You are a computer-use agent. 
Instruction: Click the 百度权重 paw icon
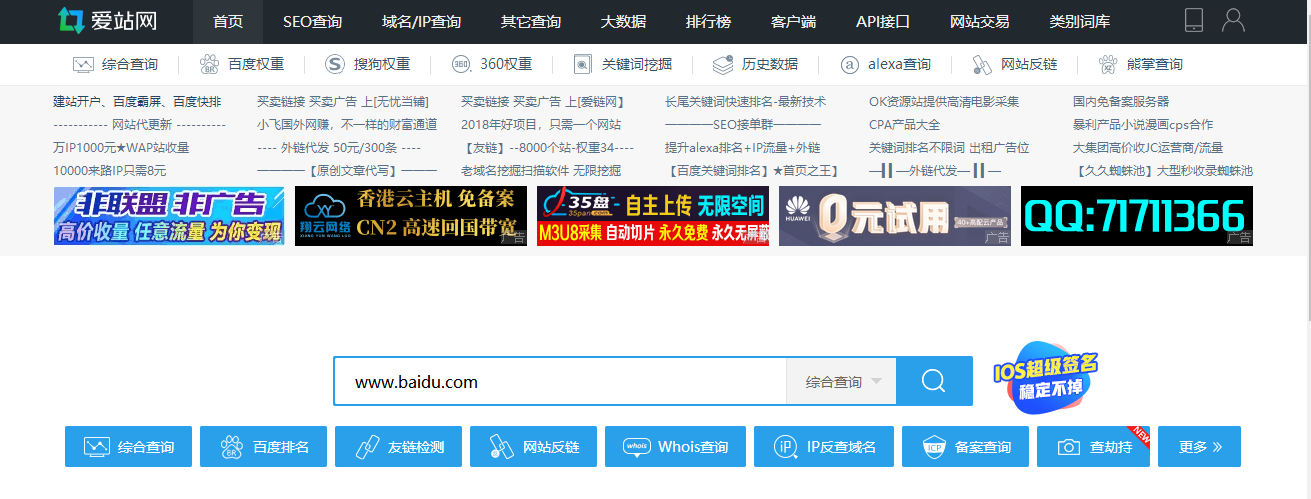[209, 64]
